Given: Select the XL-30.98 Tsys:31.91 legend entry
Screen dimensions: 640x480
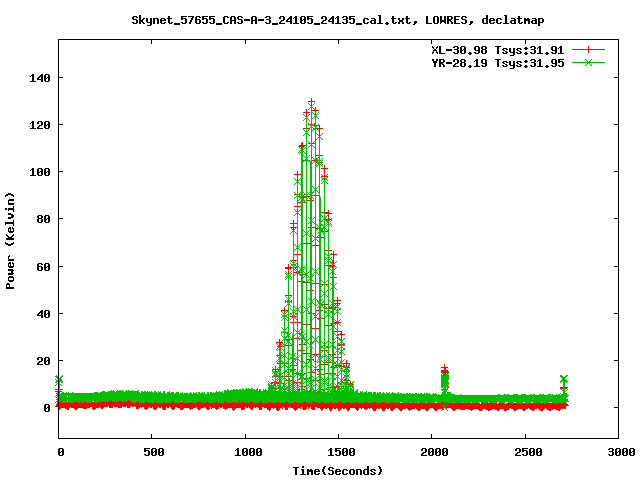Looking at the screenshot, I should pos(498,50).
